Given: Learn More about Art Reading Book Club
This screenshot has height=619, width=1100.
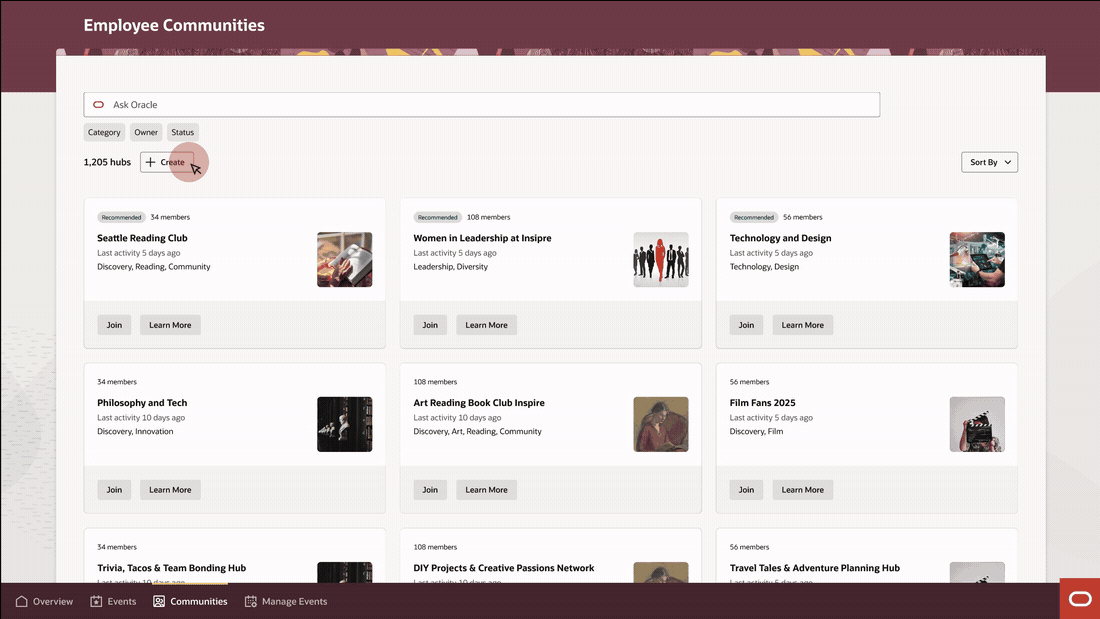Looking at the screenshot, I should [x=486, y=490].
